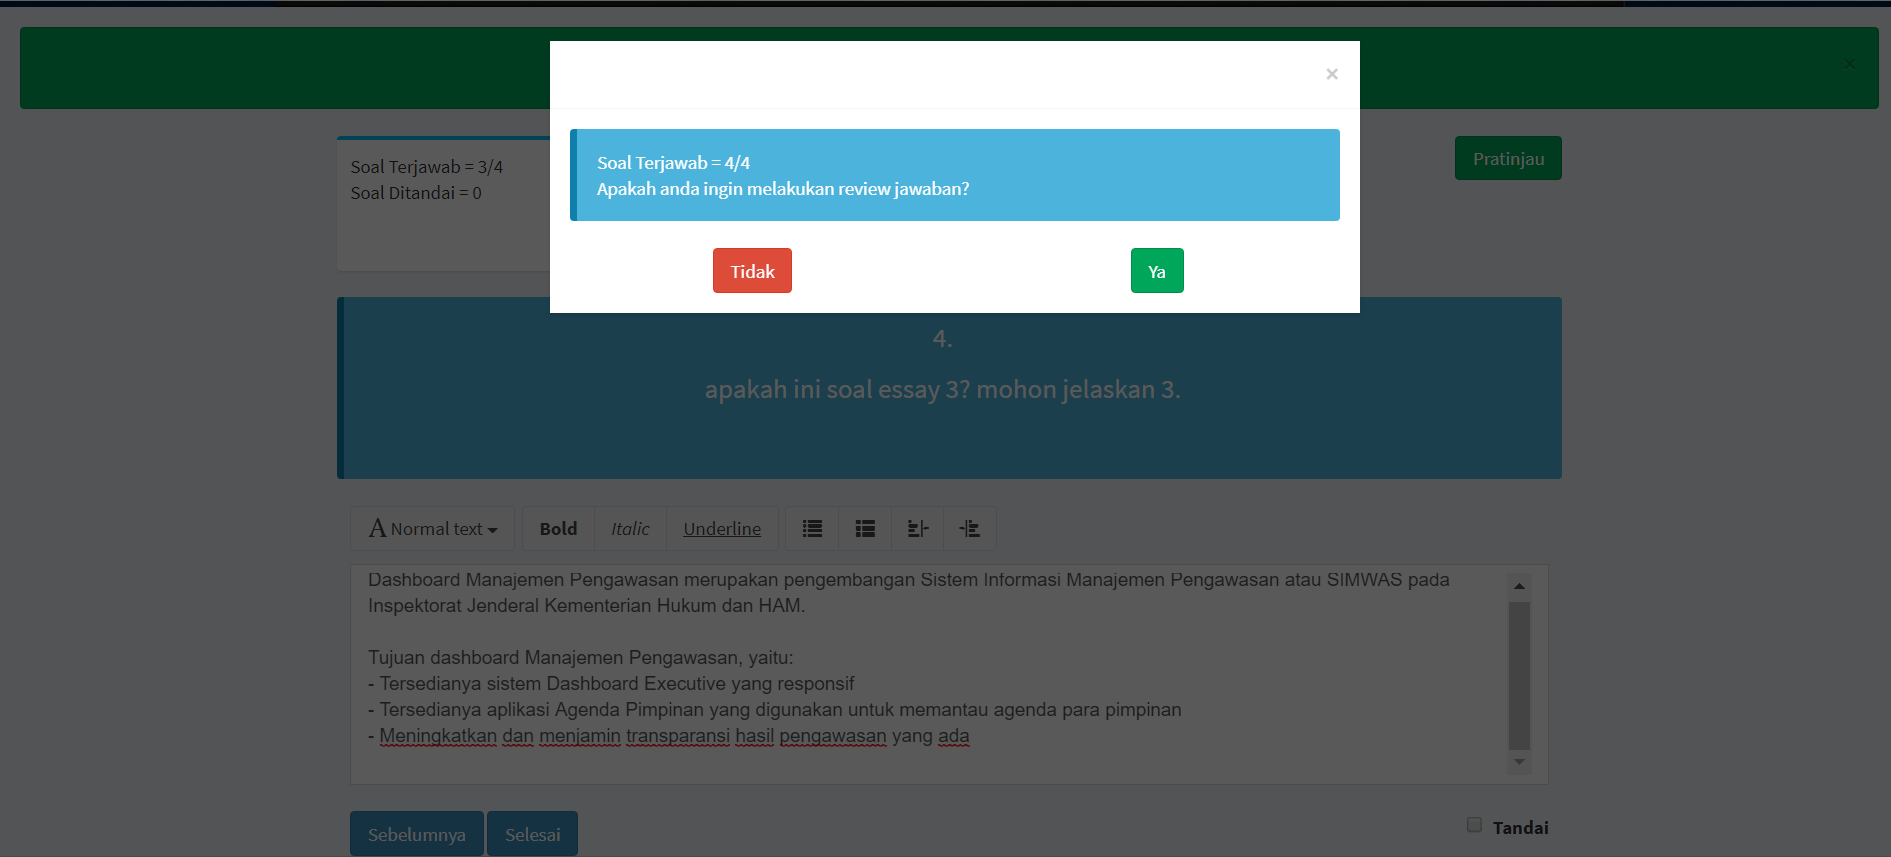Toggle Bold formatting in editor
Image resolution: width=1891 pixels, height=857 pixels.
(x=558, y=529)
